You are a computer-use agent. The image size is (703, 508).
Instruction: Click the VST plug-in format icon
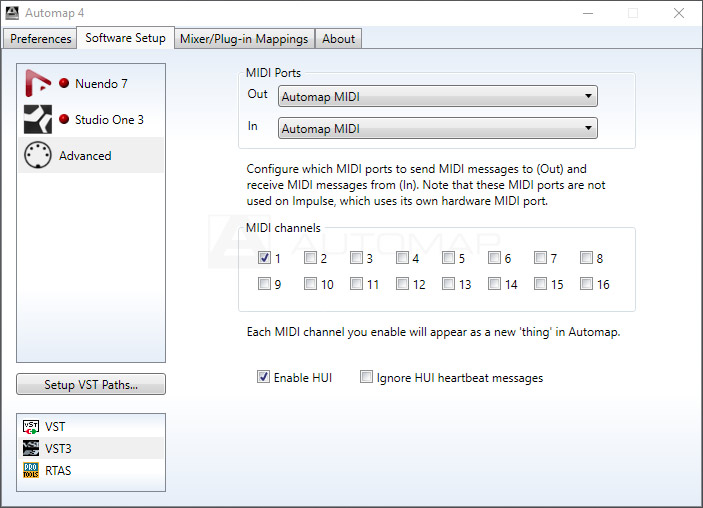[31, 427]
